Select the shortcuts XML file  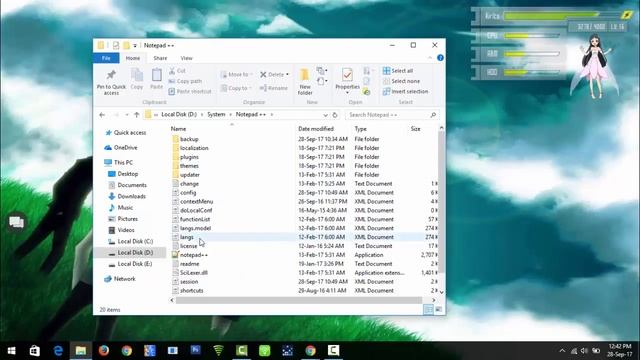[187, 291]
